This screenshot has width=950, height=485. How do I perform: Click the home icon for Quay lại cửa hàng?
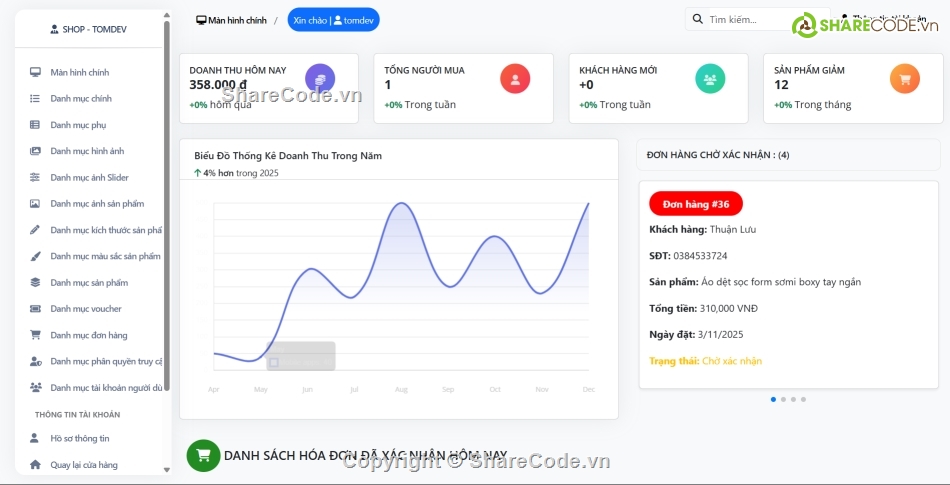coord(35,464)
